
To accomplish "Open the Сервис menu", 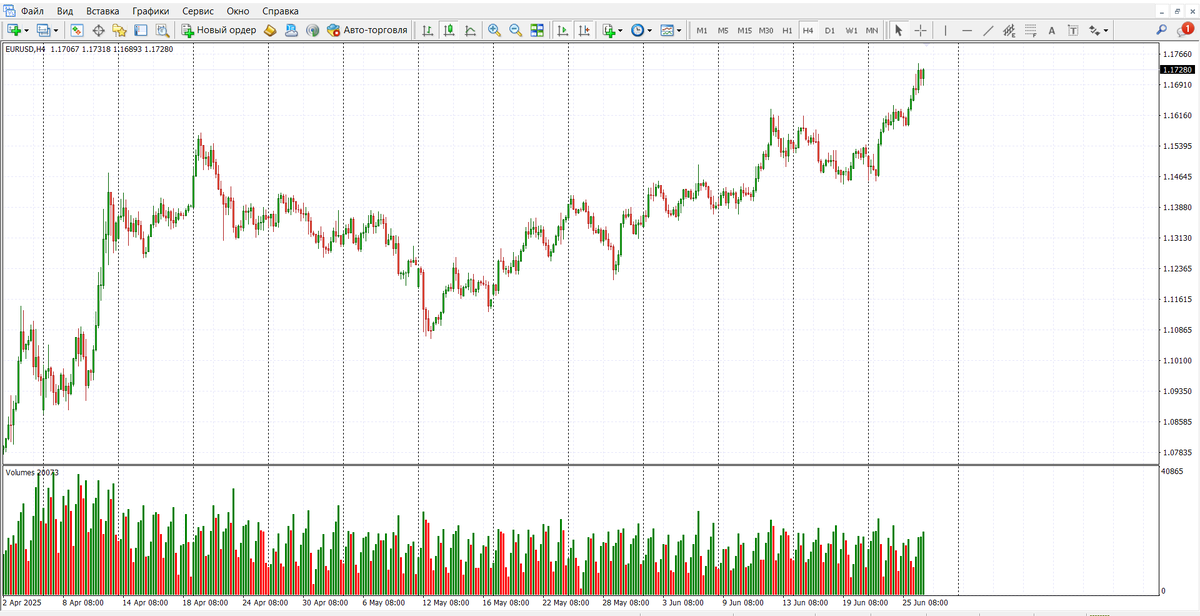I will pyautogui.click(x=198, y=11).
